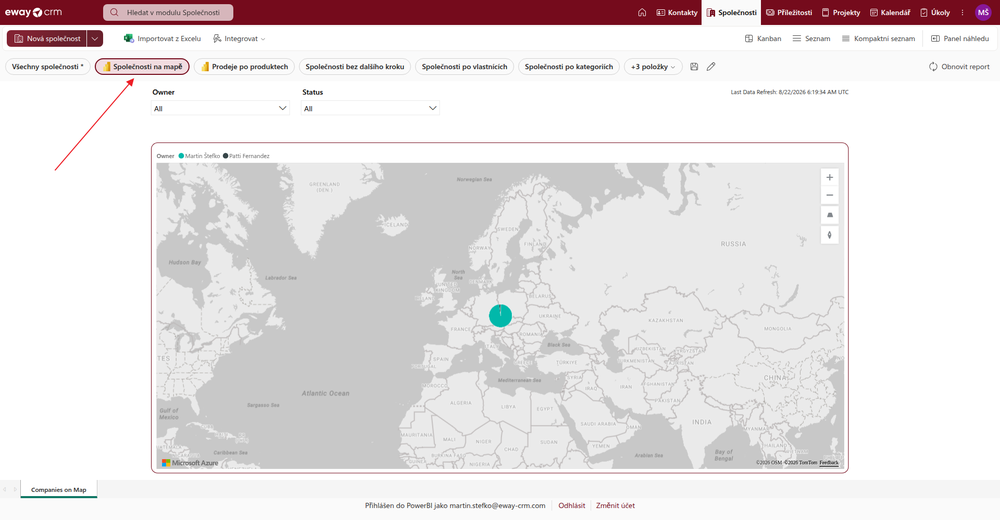Select the Společnosti na mapě view
Screen dimensions: 1000x520
[142, 66]
